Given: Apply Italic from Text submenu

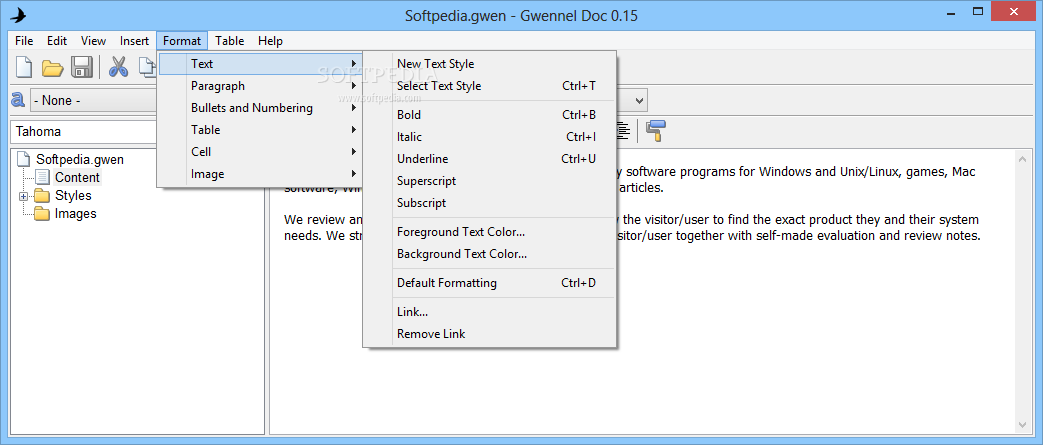Looking at the screenshot, I should tap(490, 136).
